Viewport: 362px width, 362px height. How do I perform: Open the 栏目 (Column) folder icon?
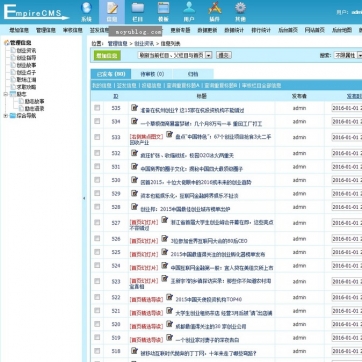138,8
